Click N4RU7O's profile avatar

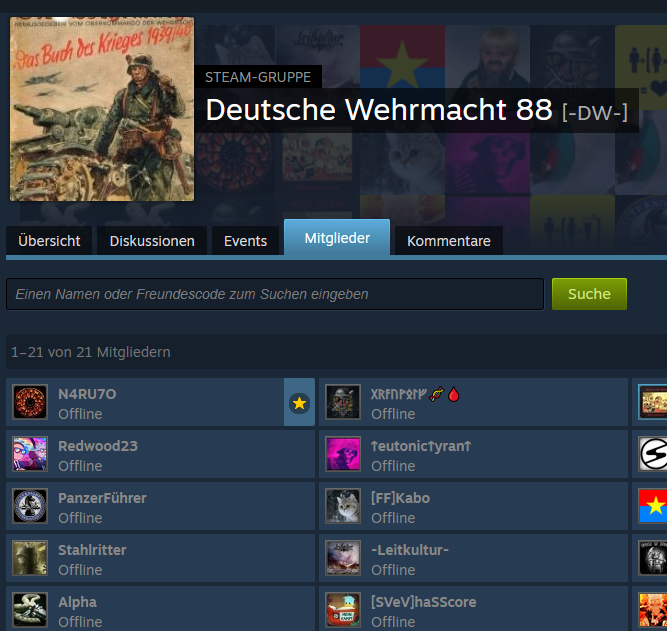(30, 402)
